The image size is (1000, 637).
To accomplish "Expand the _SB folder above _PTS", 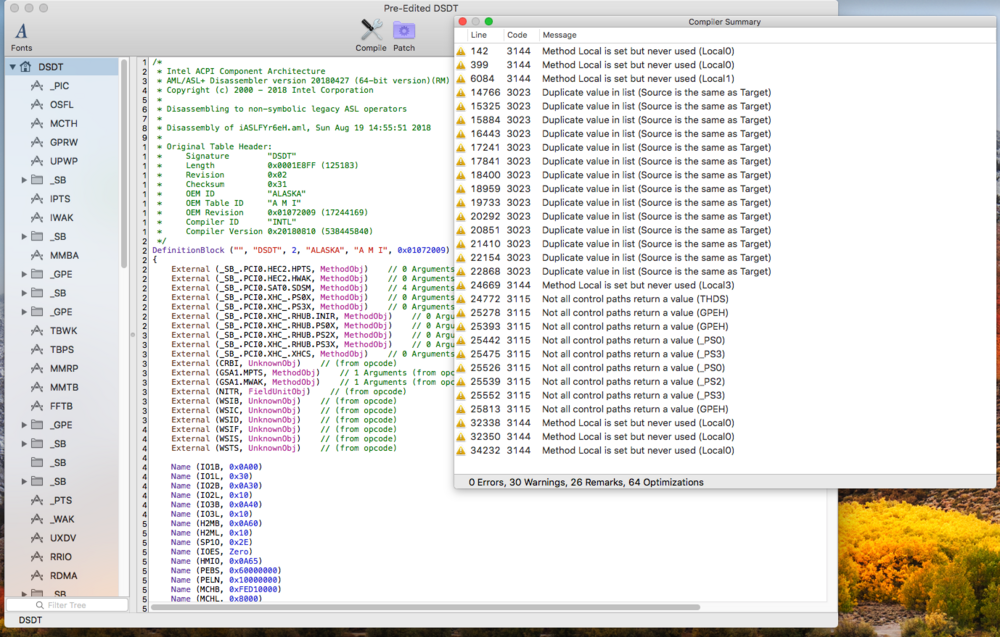I will 24,481.
